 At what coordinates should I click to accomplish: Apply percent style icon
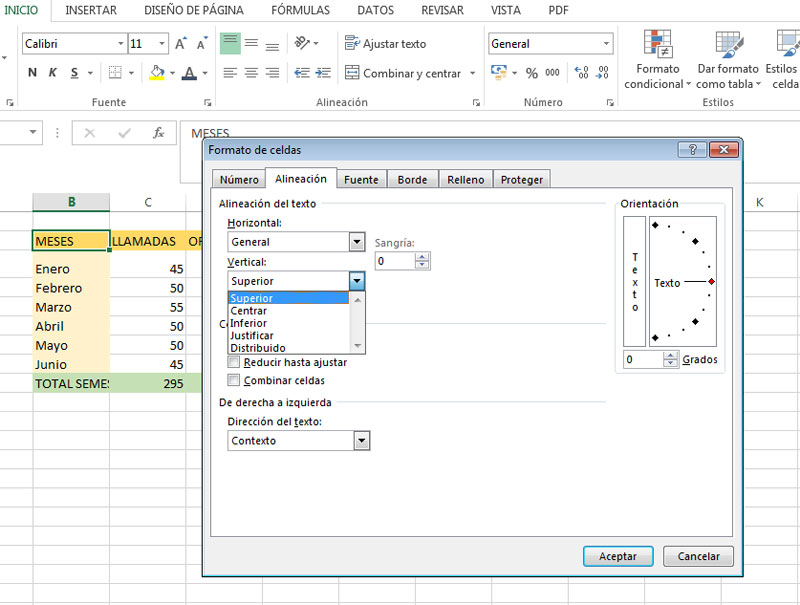coord(532,73)
